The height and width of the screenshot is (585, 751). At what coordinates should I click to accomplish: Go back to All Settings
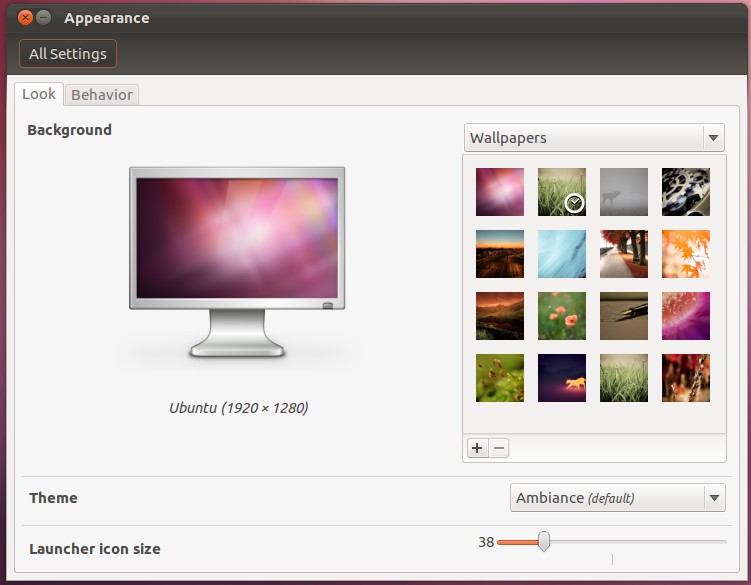[68, 54]
